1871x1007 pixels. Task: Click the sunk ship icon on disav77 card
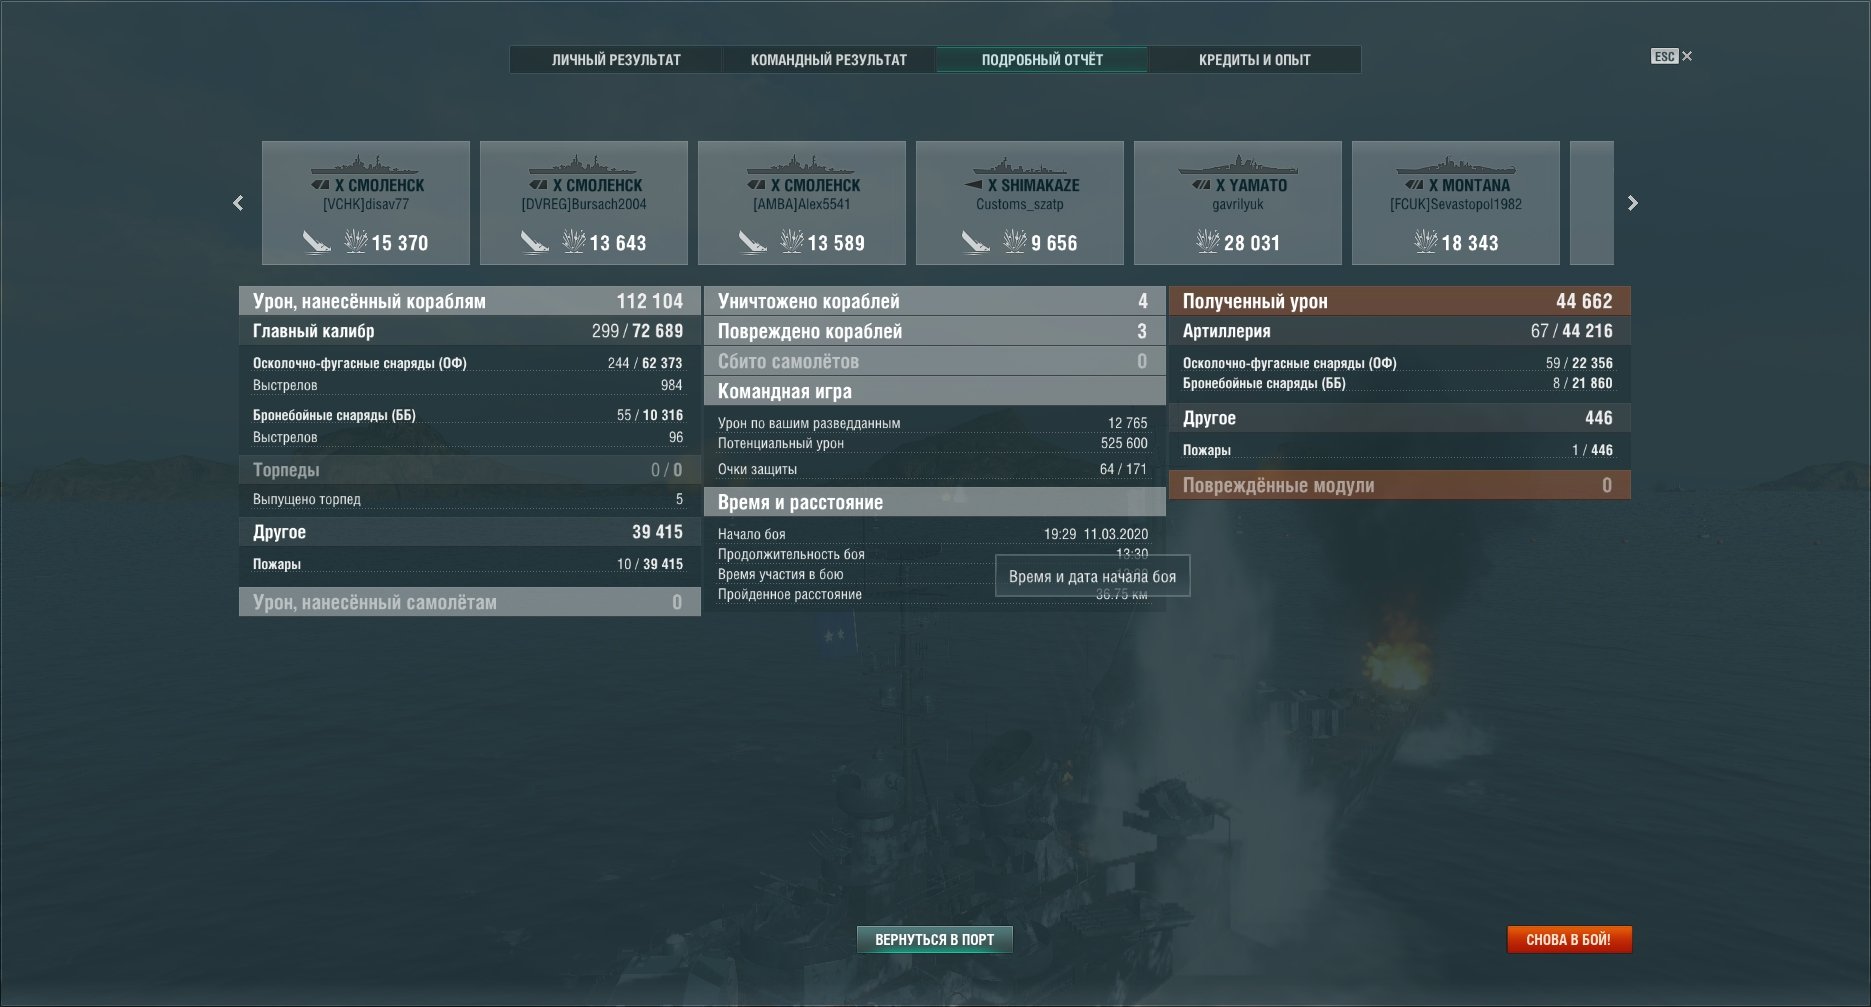[x=316, y=242]
